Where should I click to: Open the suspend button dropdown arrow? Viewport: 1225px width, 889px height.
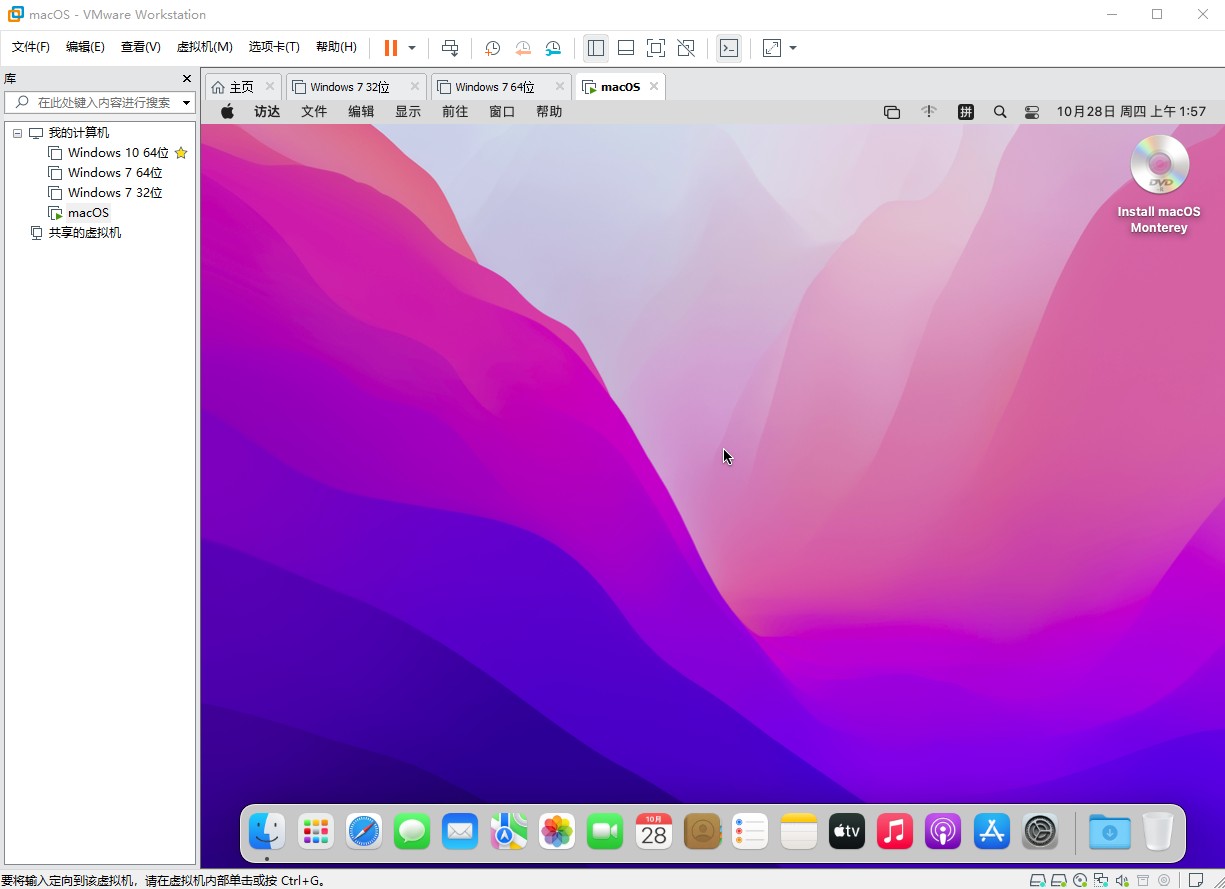coord(410,47)
